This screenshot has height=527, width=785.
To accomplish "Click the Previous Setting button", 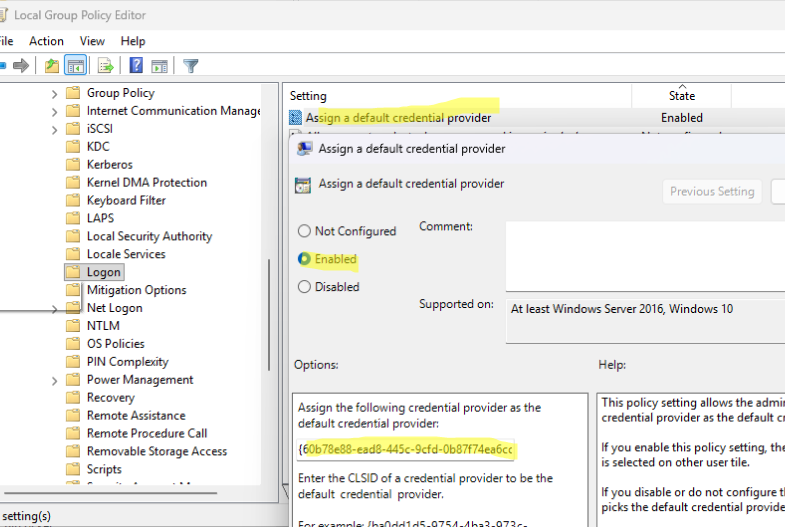I will (x=712, y=192).
